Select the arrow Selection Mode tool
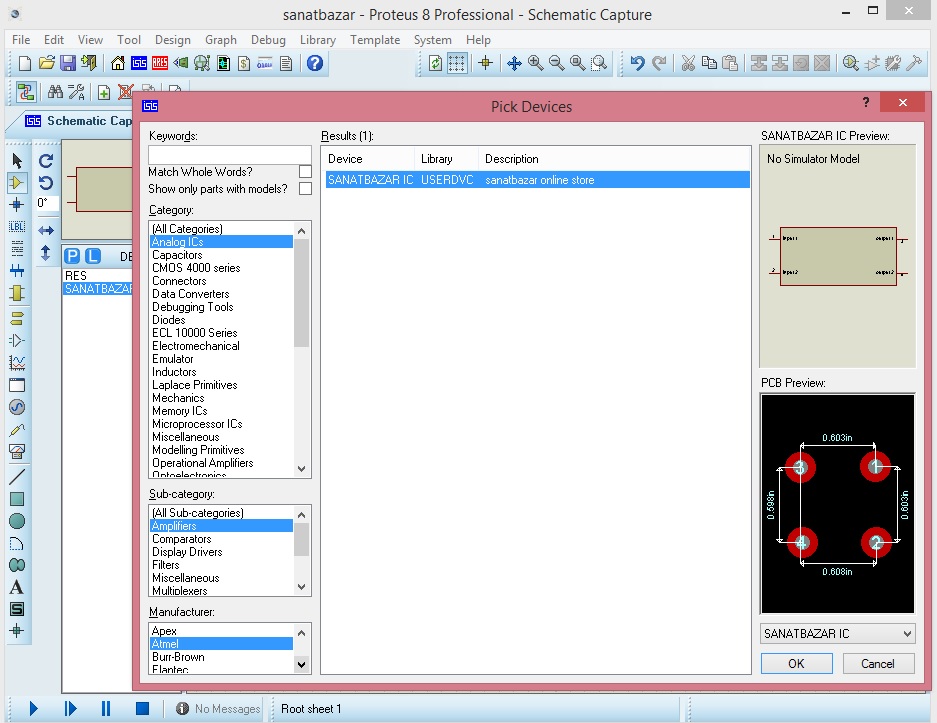937x723 pixels. coord(17,161)
